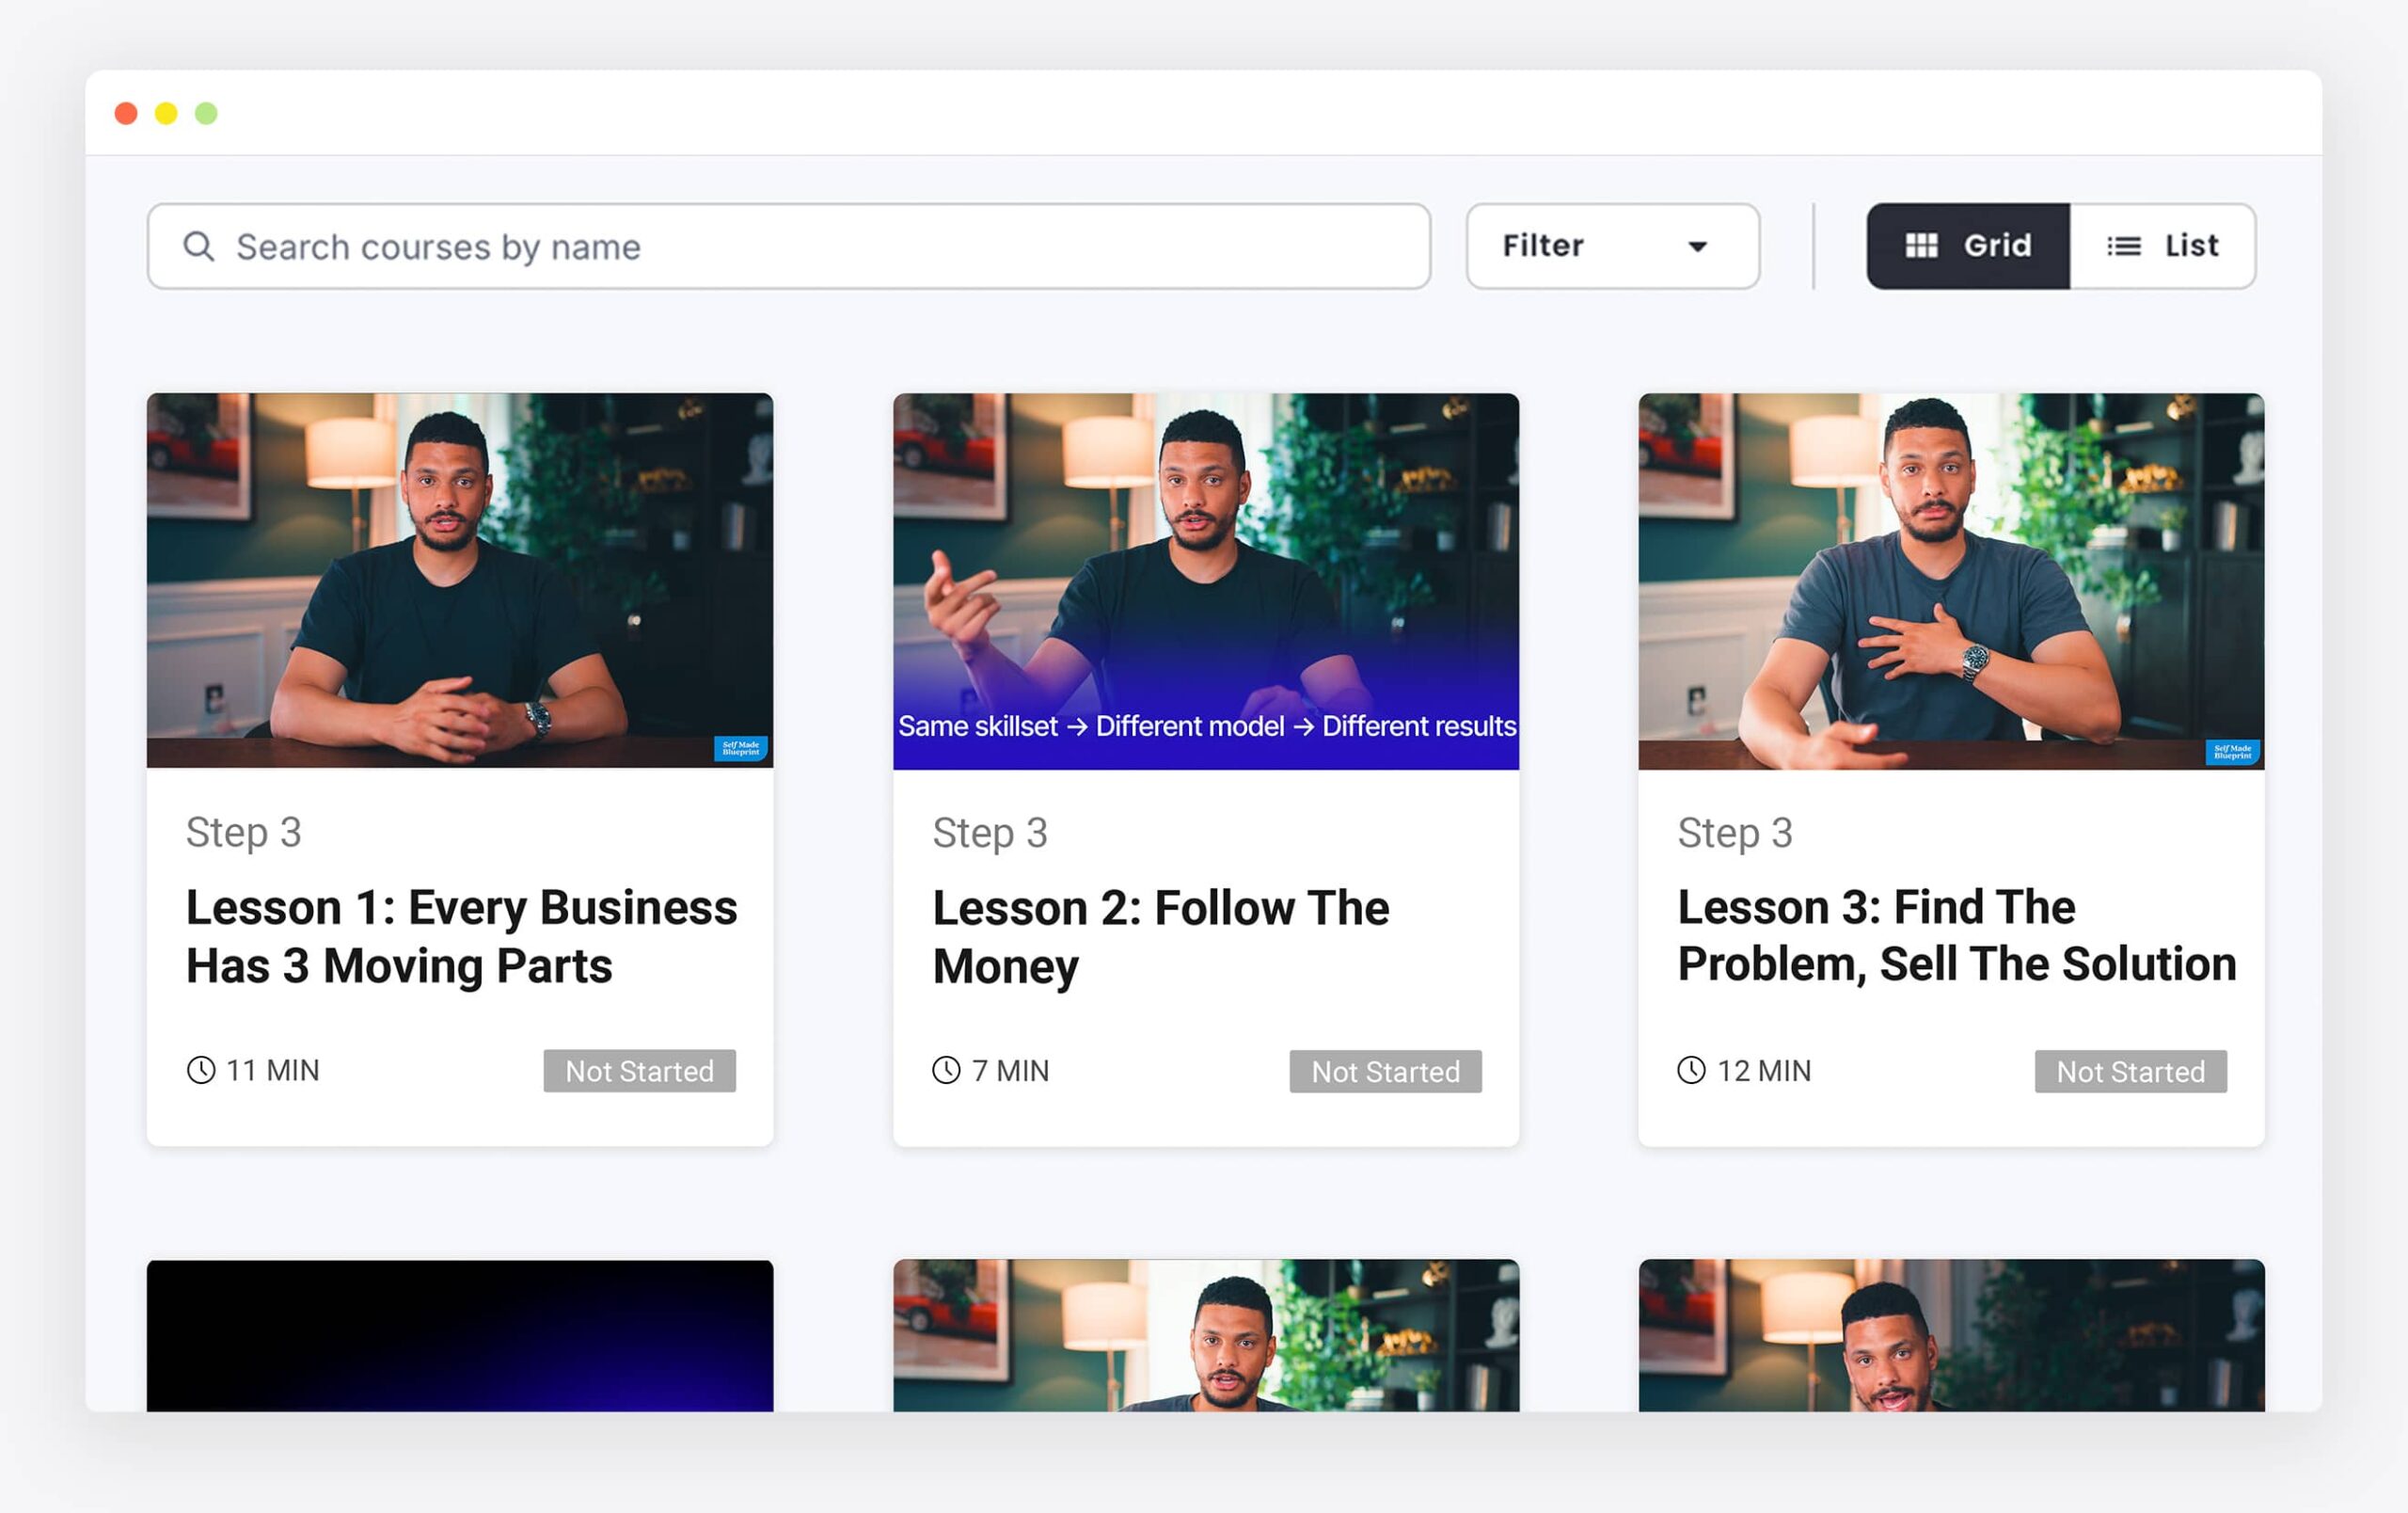This screenshot has height=1513, width=2408.
Task: Click the Grid view icon
Action: coord(1920,246)
